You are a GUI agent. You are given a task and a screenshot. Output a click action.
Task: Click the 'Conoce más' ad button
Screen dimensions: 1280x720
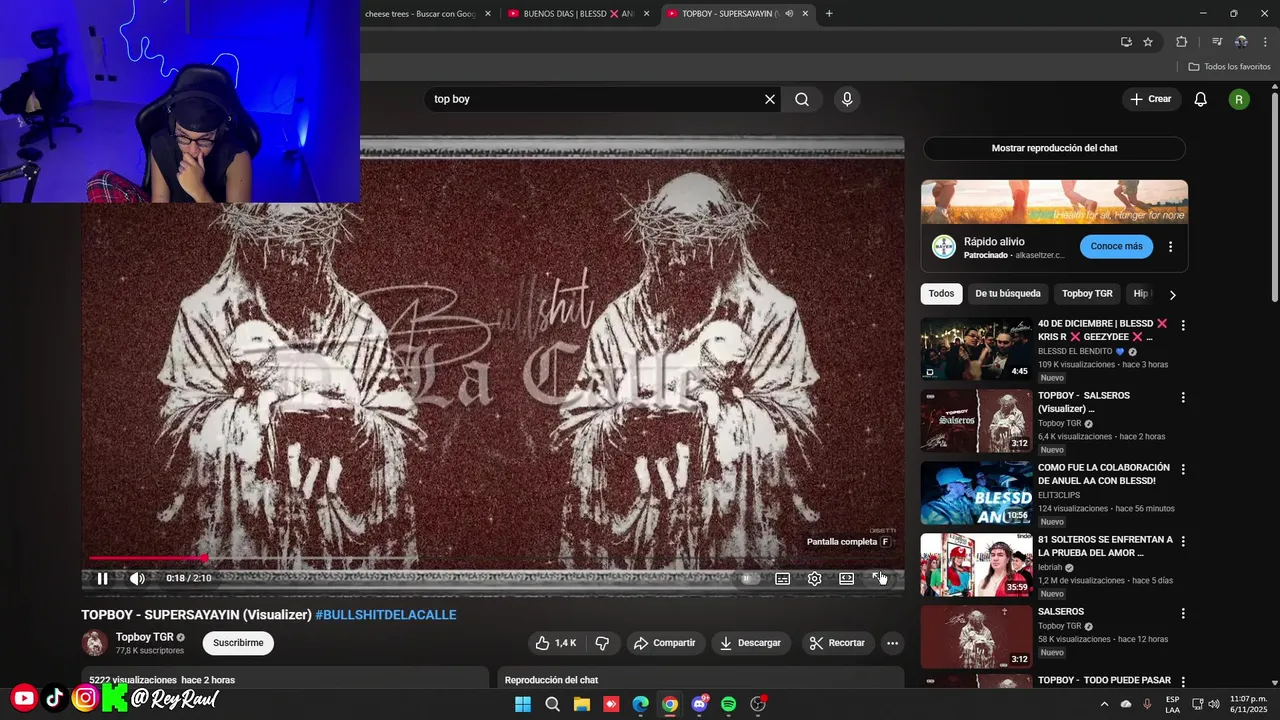coord(1116,246)
